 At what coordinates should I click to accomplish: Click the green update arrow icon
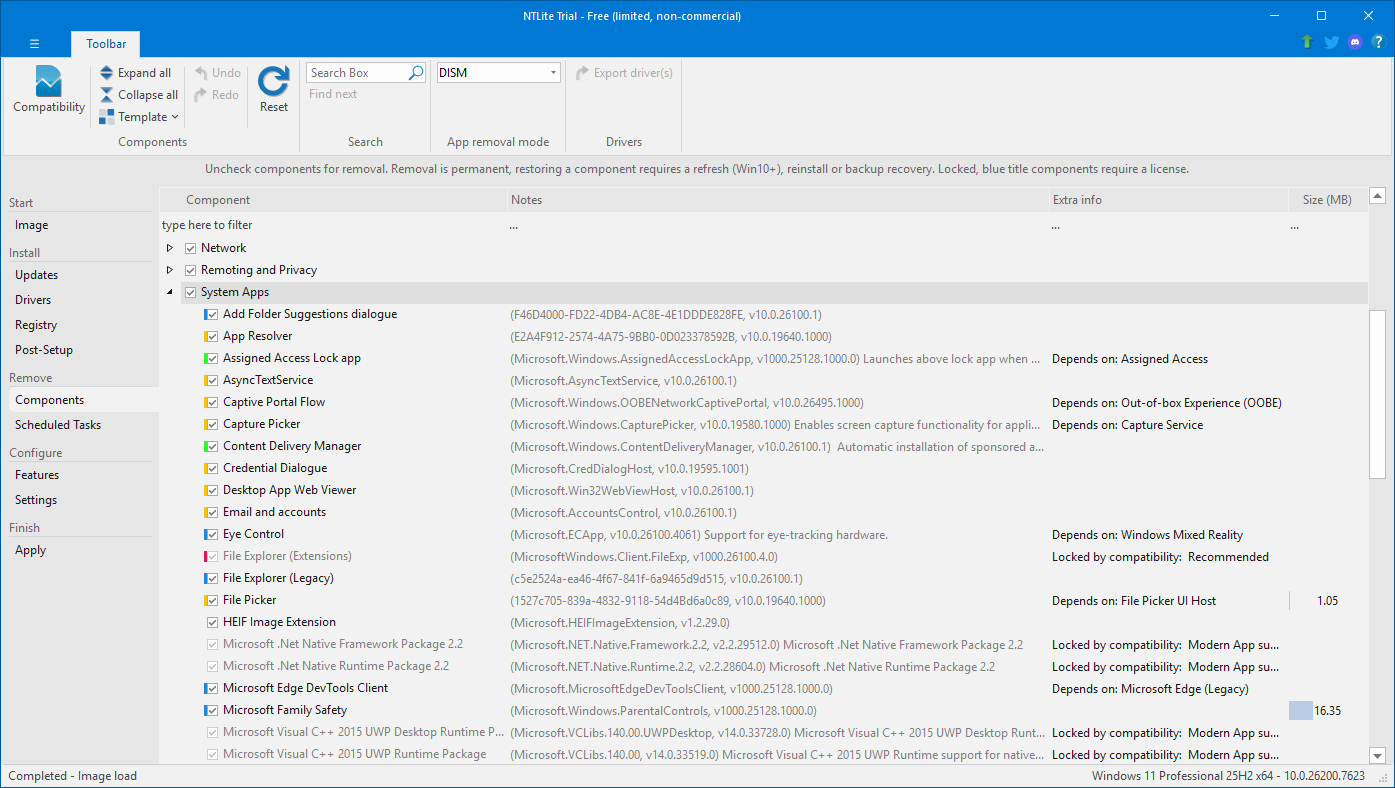click(x=1307, y=42)
